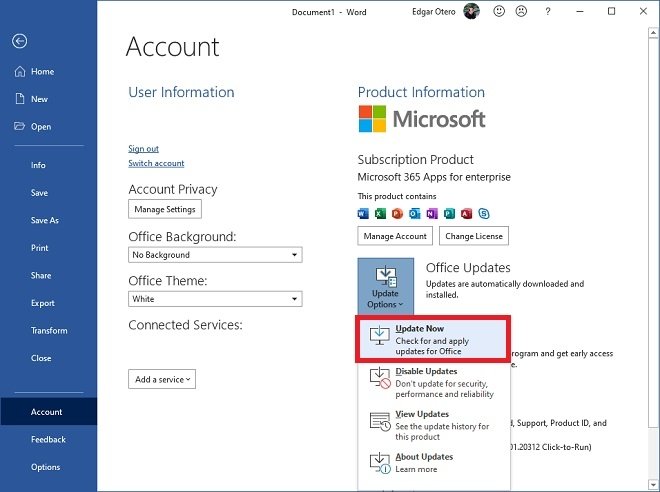Click the Manage Account button

tap(395, 236)
